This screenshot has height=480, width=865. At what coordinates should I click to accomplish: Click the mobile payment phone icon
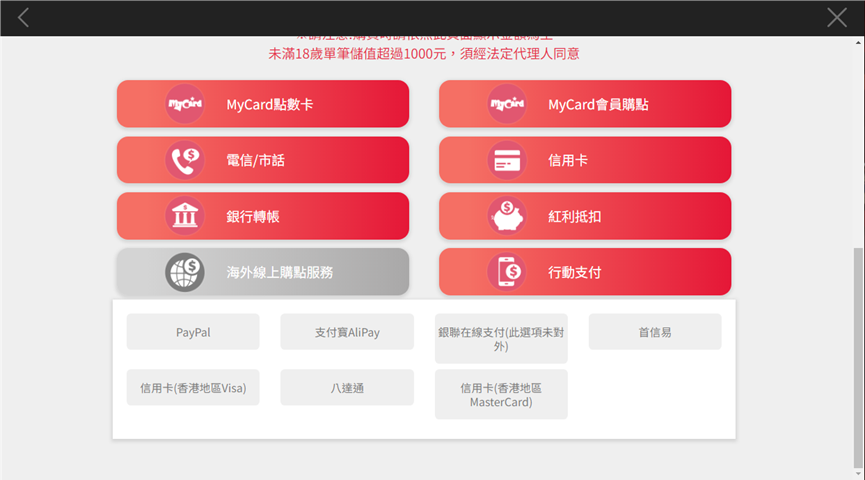pyautogui.click(x=507, y=272)
